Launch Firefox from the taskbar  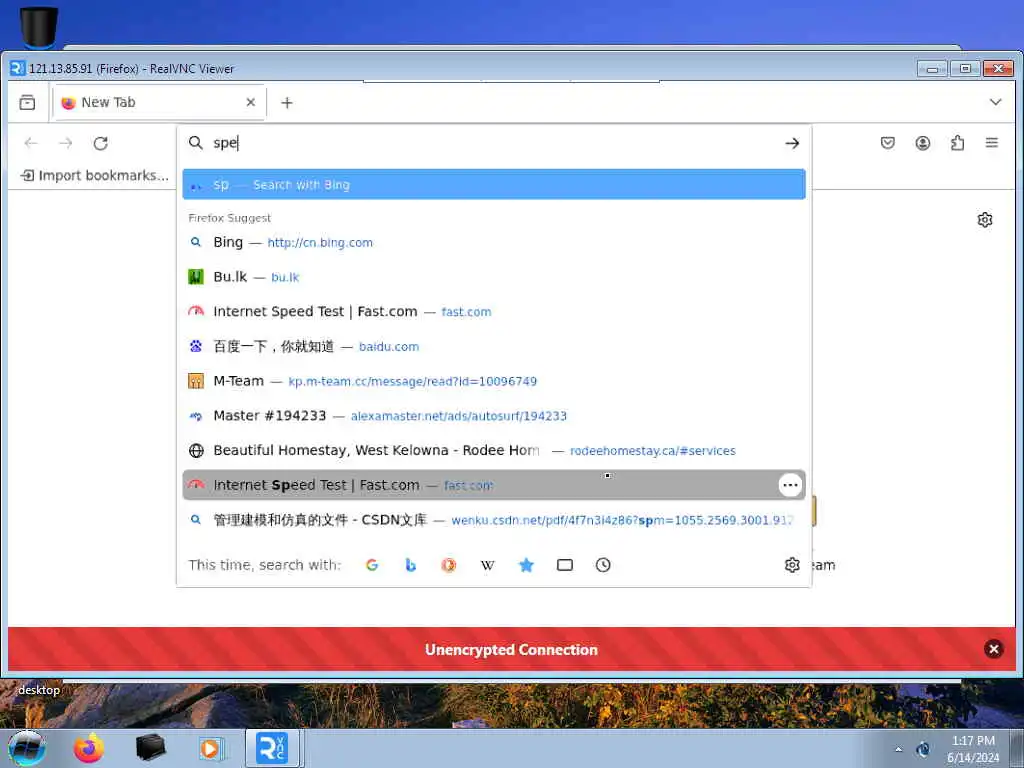(88, 748)
